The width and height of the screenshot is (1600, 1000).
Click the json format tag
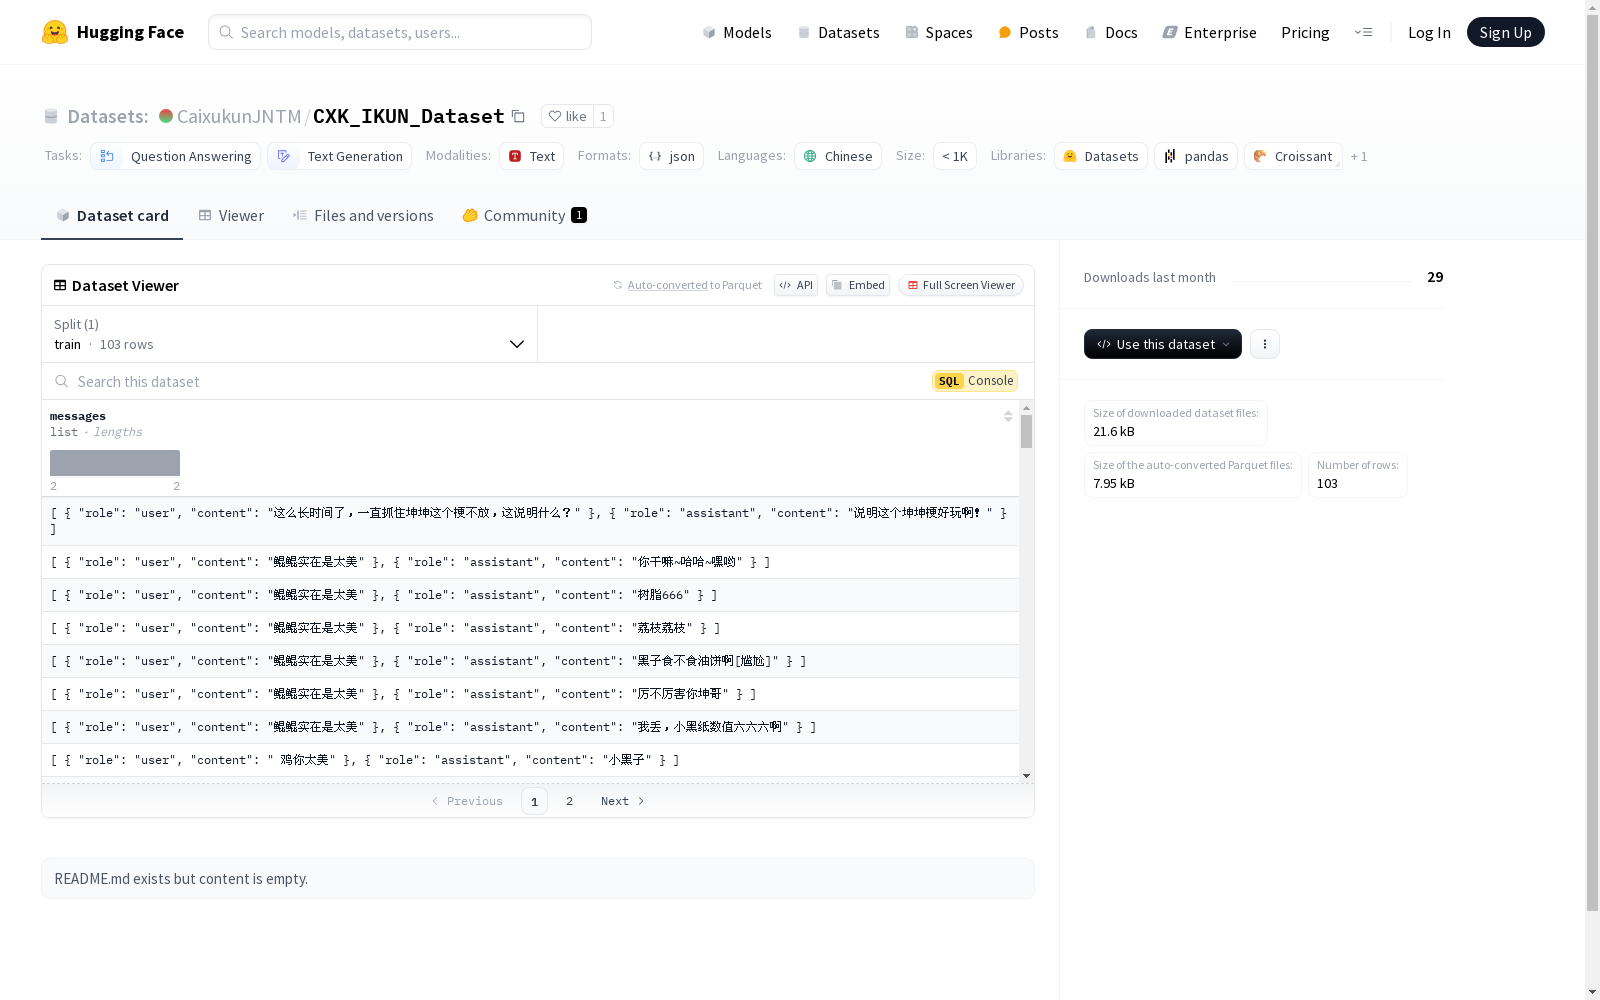672,156
